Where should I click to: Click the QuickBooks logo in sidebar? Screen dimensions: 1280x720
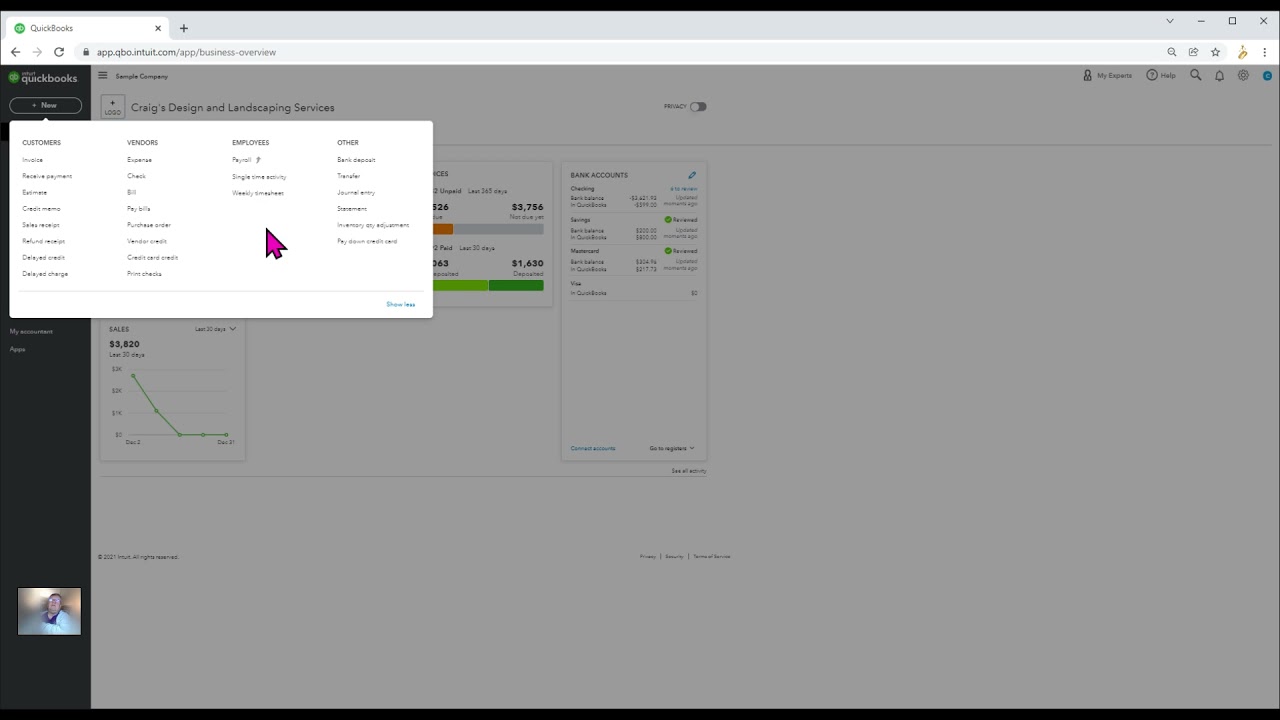pyautogui.click(x=43, y=77)
